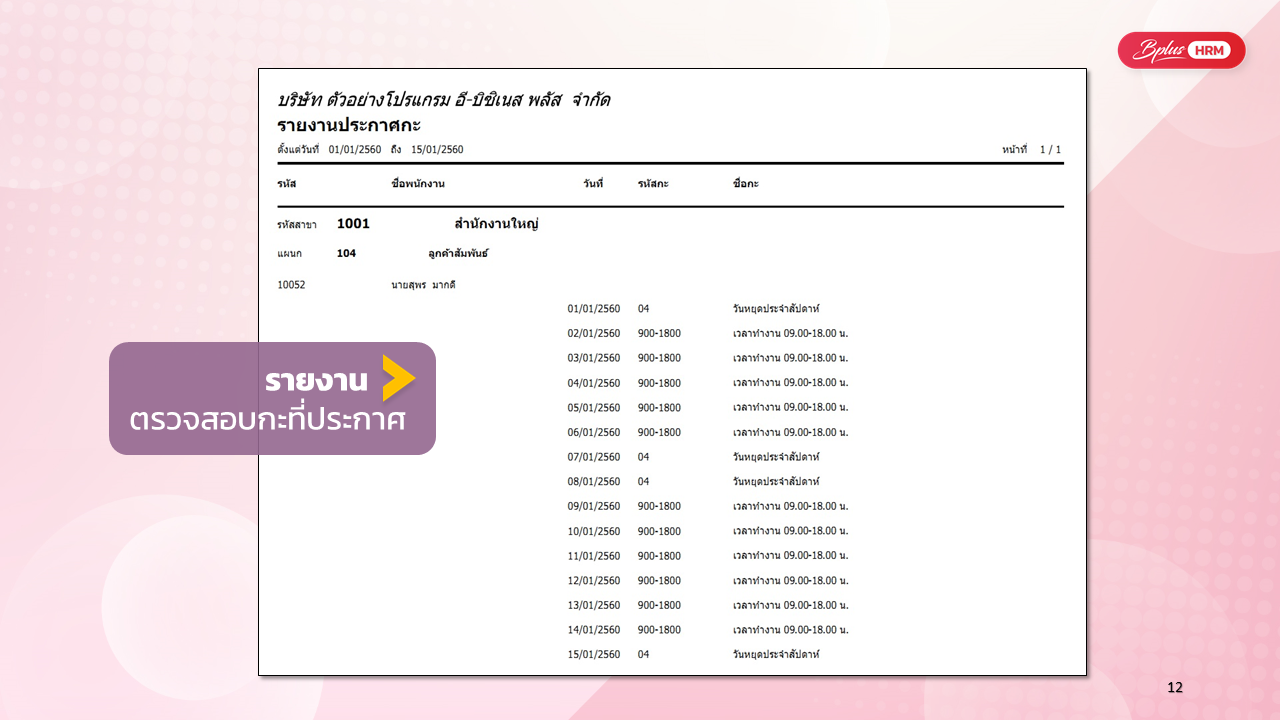The height and width of the screenshot is (720, 1280).
Task: Click เวลาทำงาน 09.00-18.00 น. on 09/01/2560 row
Action: click(790, 506)
